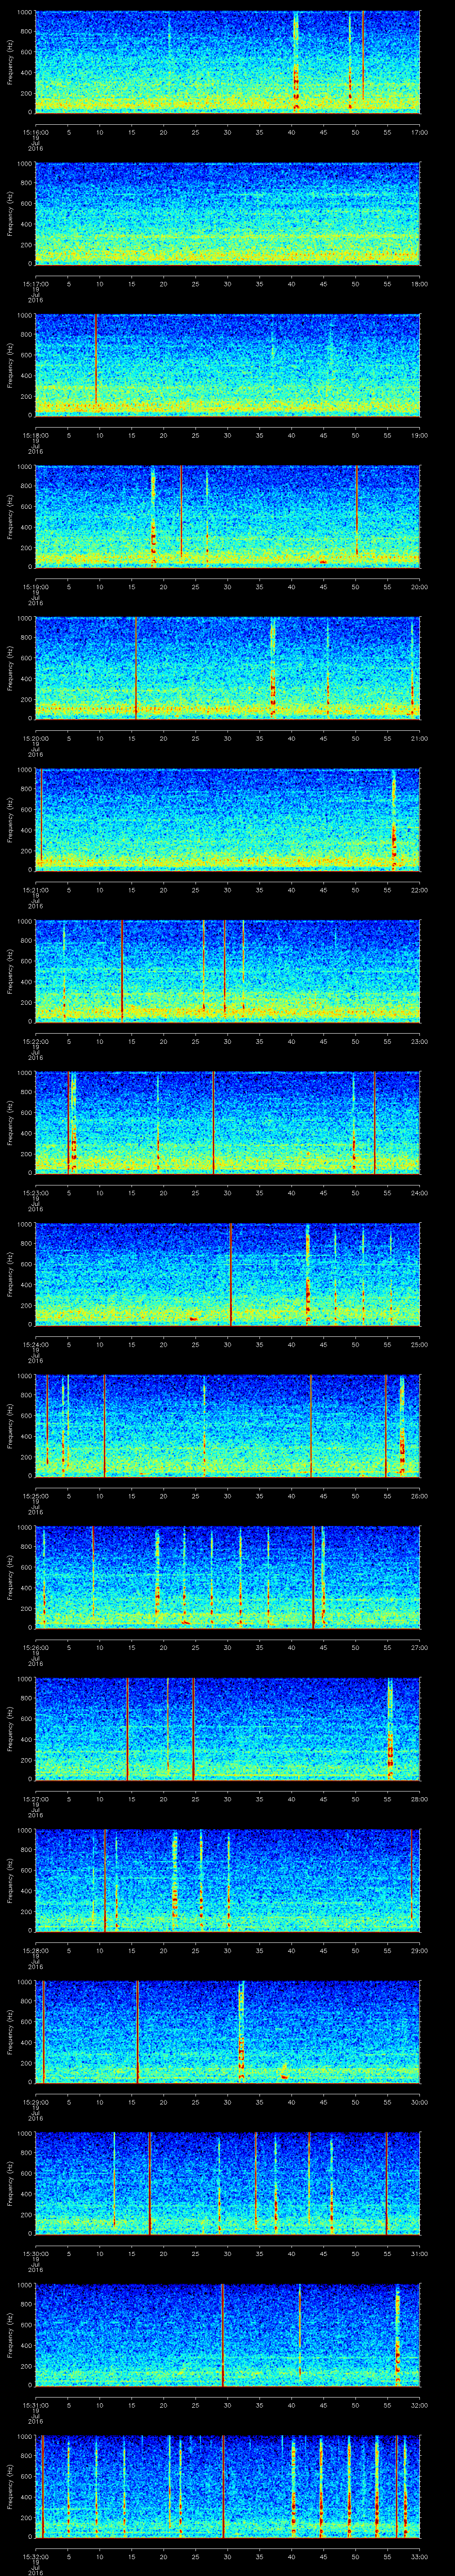Select the spectrogram panel starting at 15:17:00

pyautogui.click(x=228, y=213)
